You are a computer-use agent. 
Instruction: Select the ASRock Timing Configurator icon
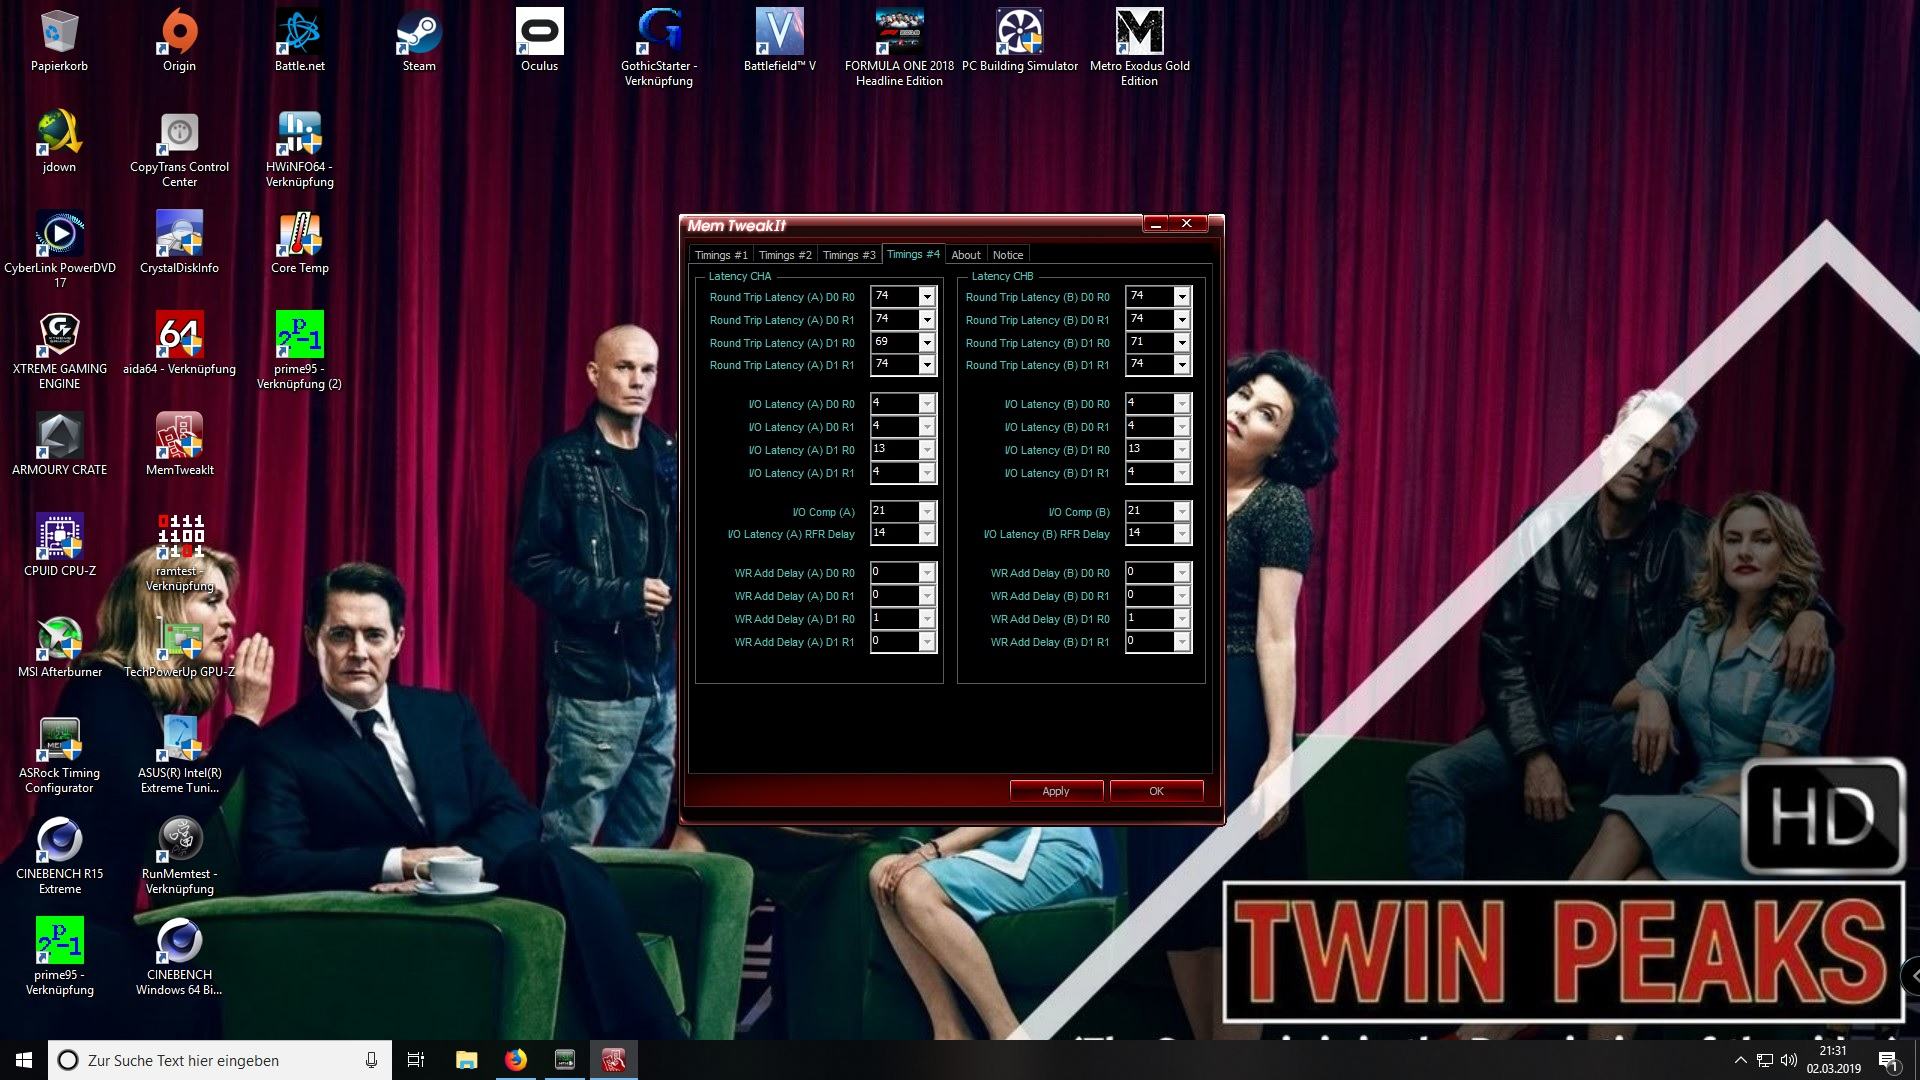click(59, 755)
